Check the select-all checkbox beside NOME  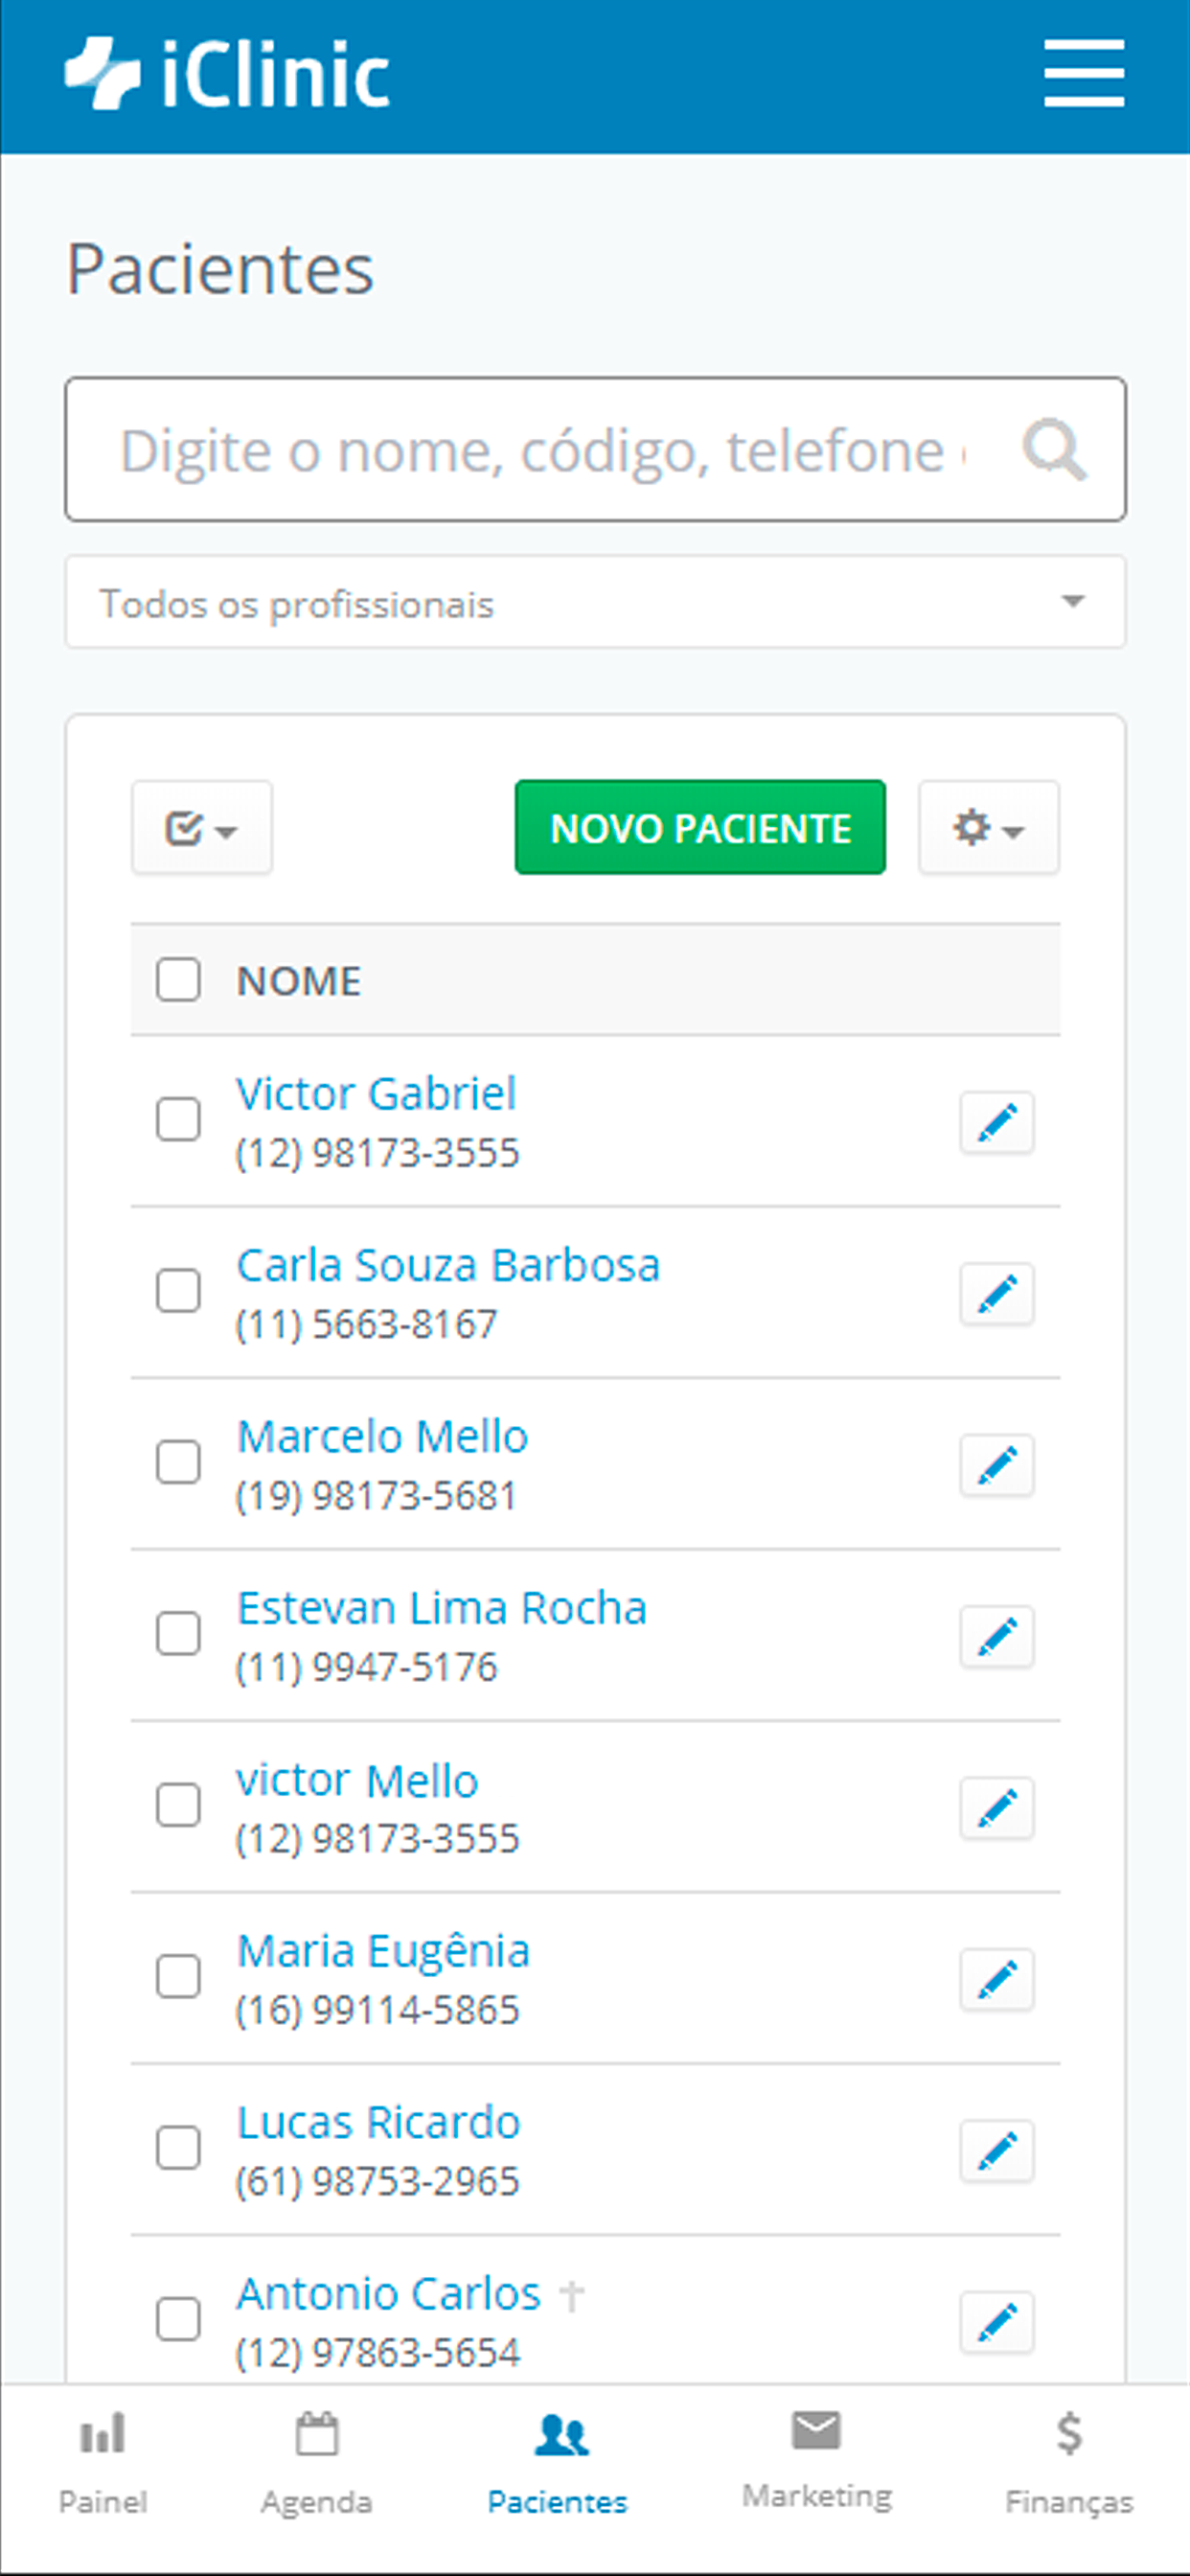[x=178, y=979]
